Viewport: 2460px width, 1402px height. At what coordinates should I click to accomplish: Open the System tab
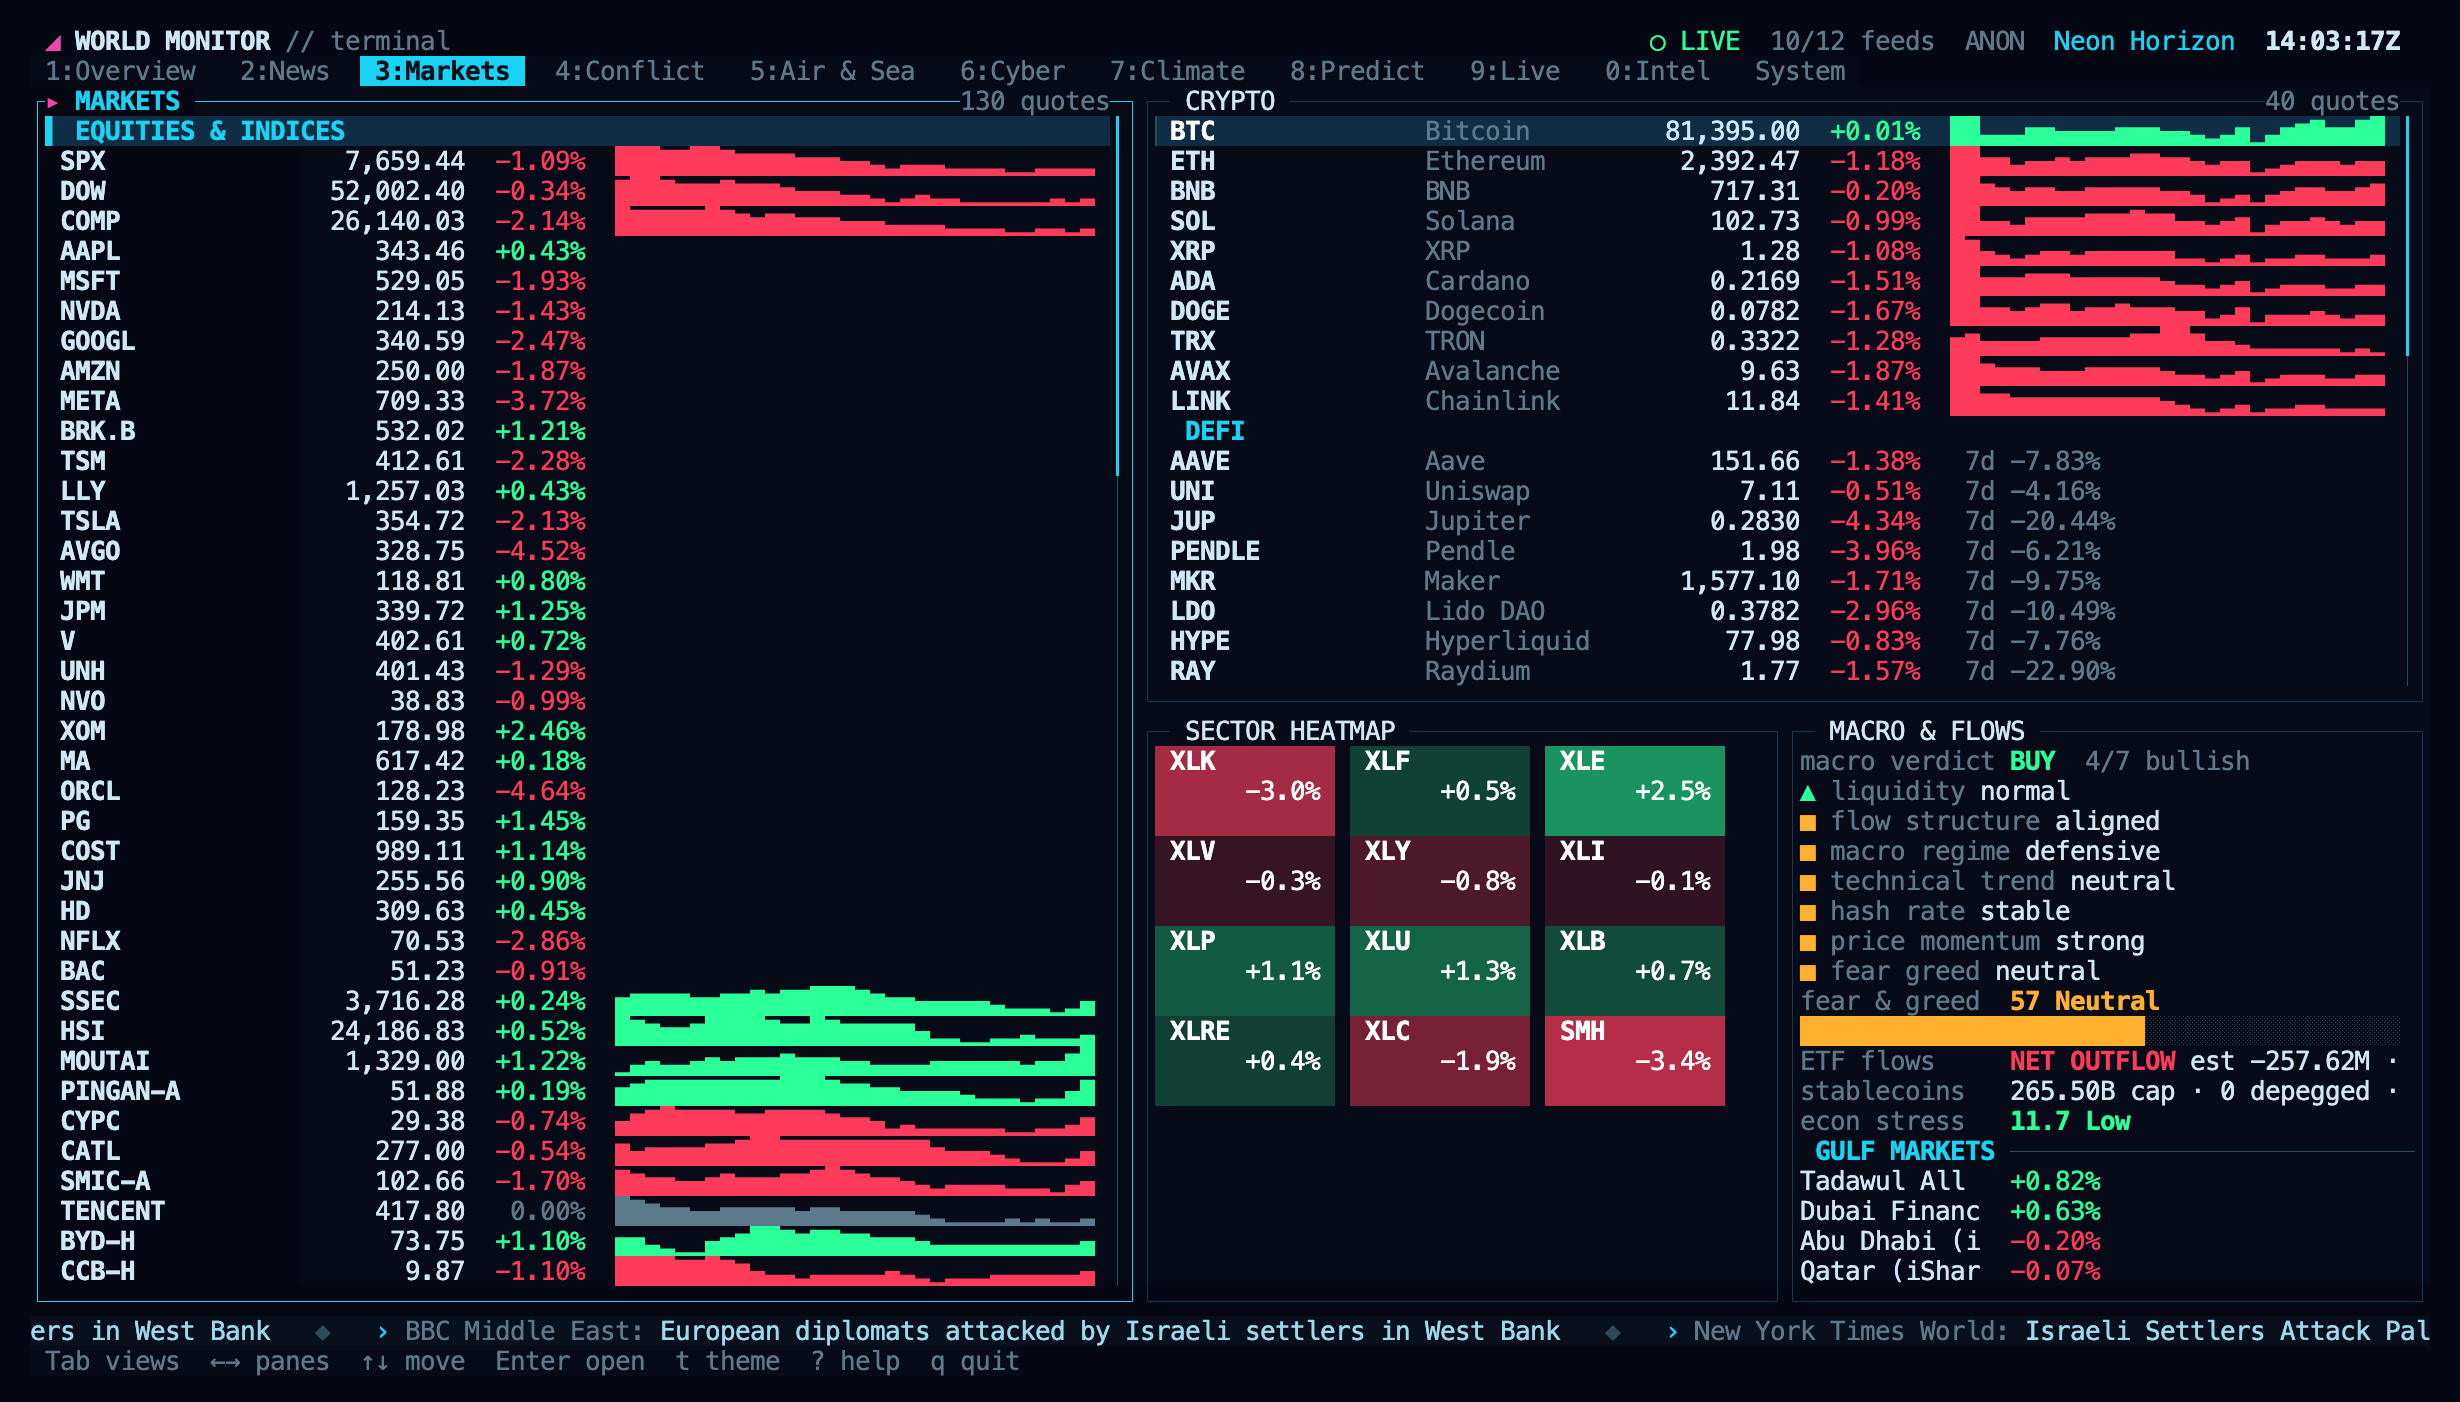pyautogui.click(x=1800, y=71)
